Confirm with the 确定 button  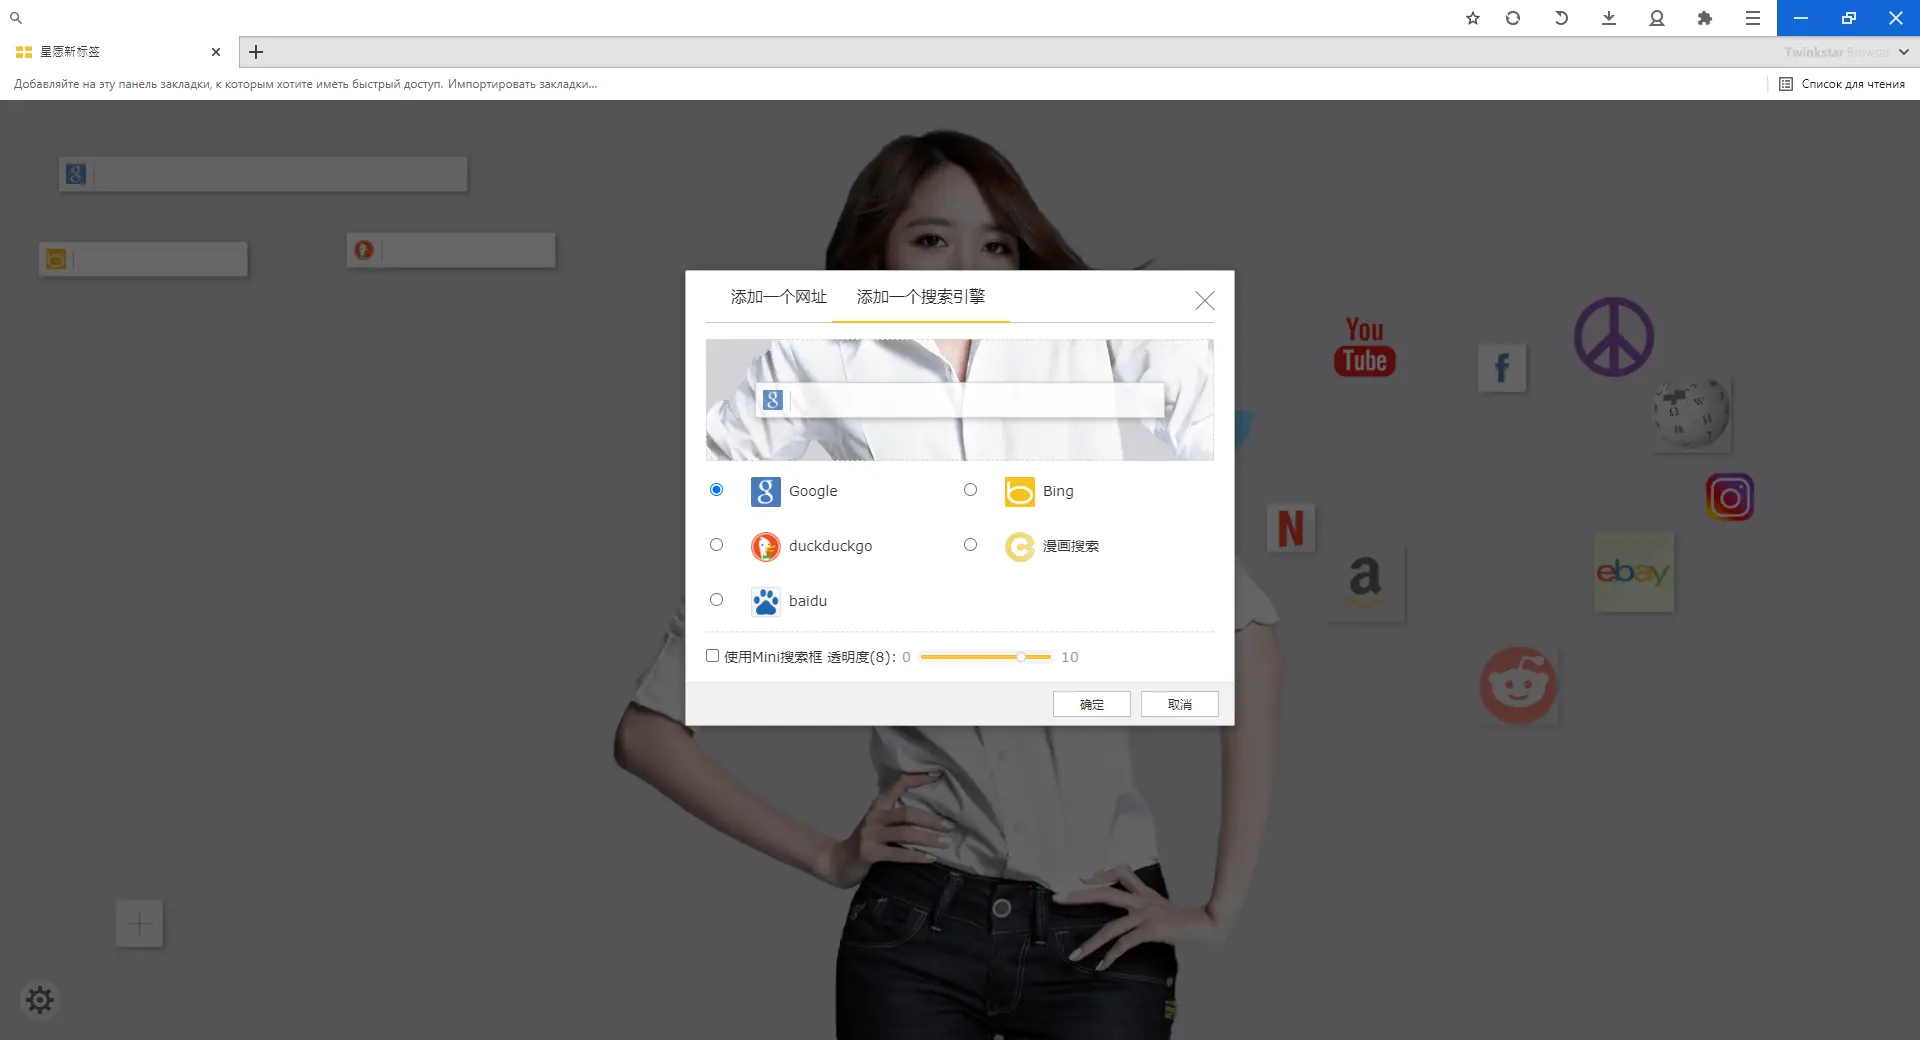pyautogui.click(x=1090, y=704)
